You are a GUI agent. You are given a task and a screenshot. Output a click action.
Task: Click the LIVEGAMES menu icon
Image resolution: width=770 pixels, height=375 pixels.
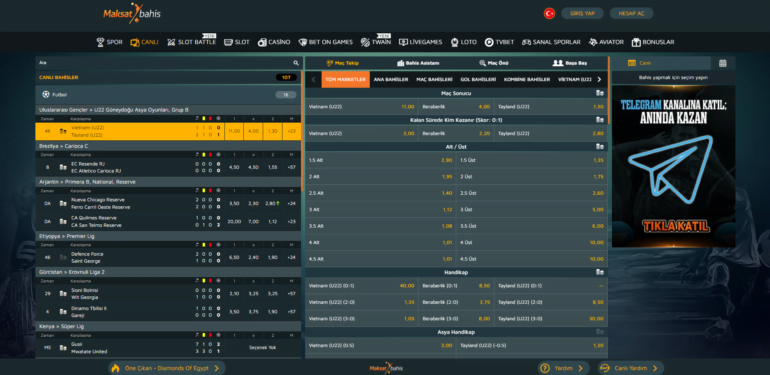click(x=403, y=42)
